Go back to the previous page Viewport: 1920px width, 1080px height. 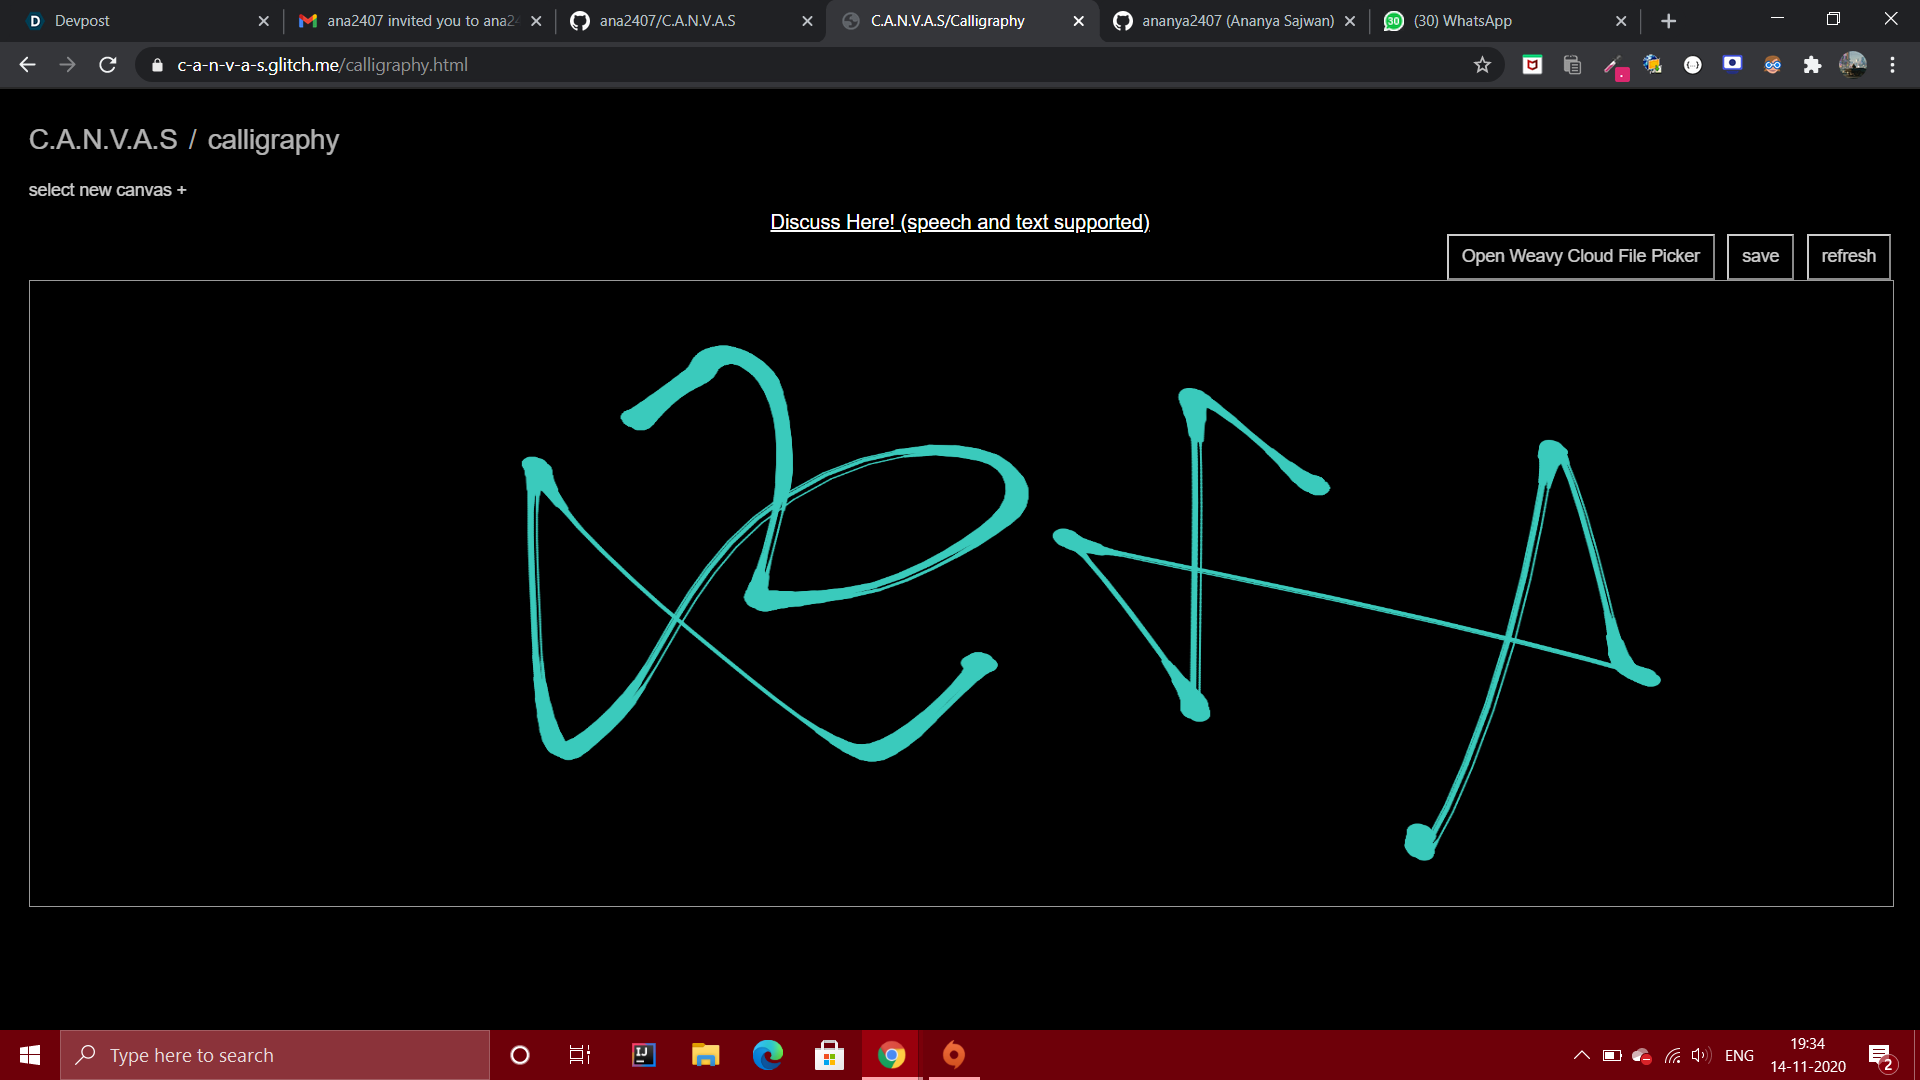pos(27,65)
